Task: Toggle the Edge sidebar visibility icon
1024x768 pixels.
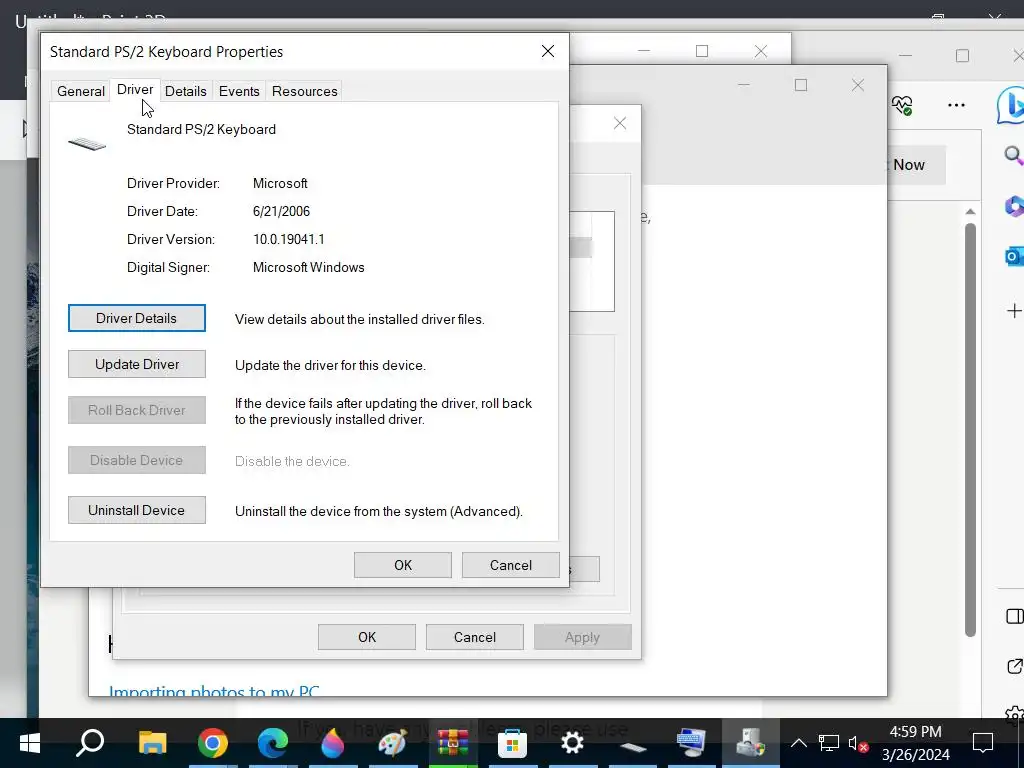Action: point(1014,616)
